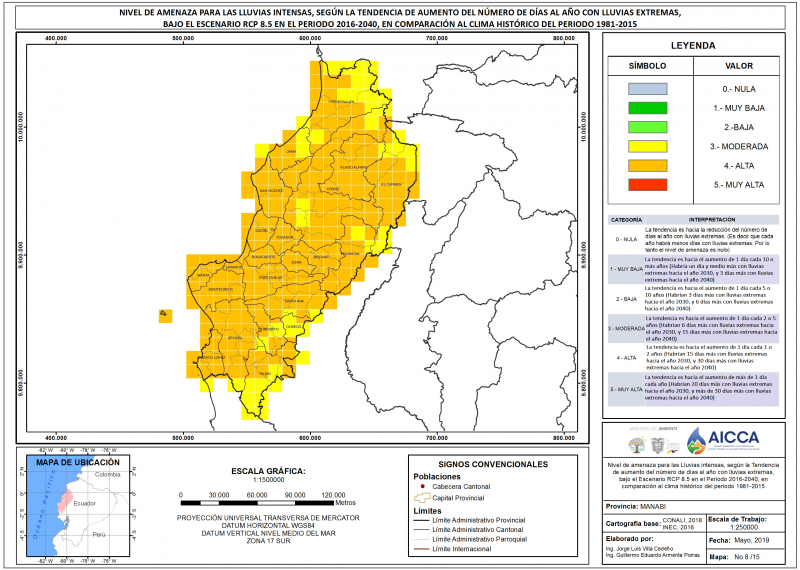Click the dark green MUY BAJA swatch
The image size is (800, 570).
coord(647,108)
